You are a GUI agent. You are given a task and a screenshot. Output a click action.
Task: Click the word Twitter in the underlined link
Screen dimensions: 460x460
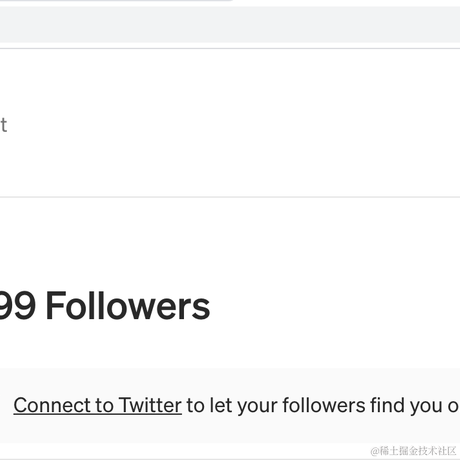tap(150, 405)
